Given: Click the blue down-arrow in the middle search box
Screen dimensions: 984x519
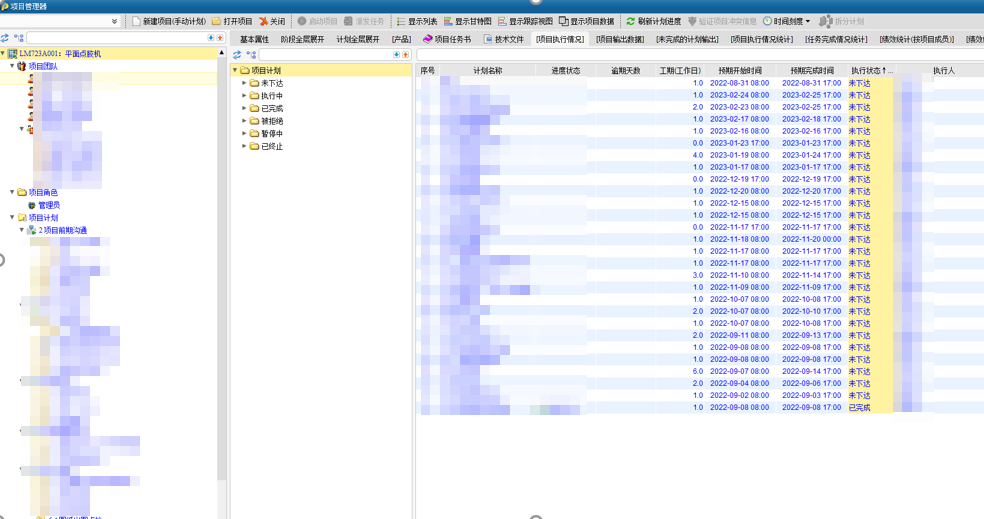Looking at the screenshot, I should (397, 55).
